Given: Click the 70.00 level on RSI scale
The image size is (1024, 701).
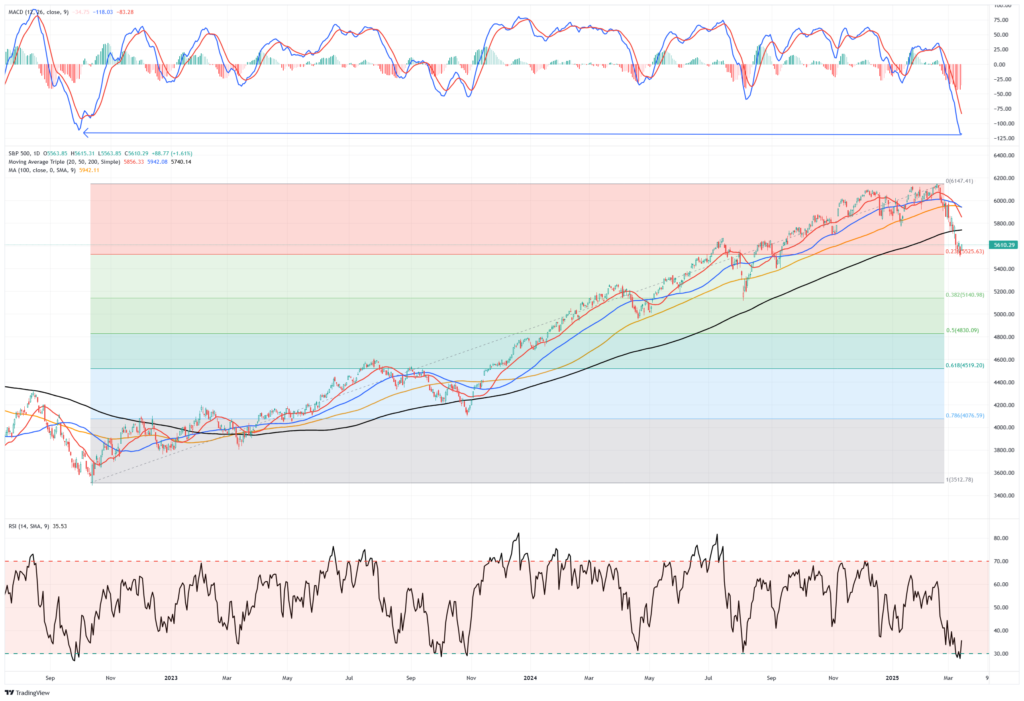Looking at the screenshot, I should 998,561.
